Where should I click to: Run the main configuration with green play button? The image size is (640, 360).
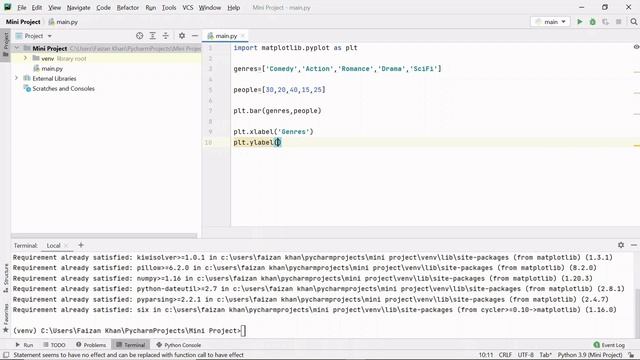(580, 22)
